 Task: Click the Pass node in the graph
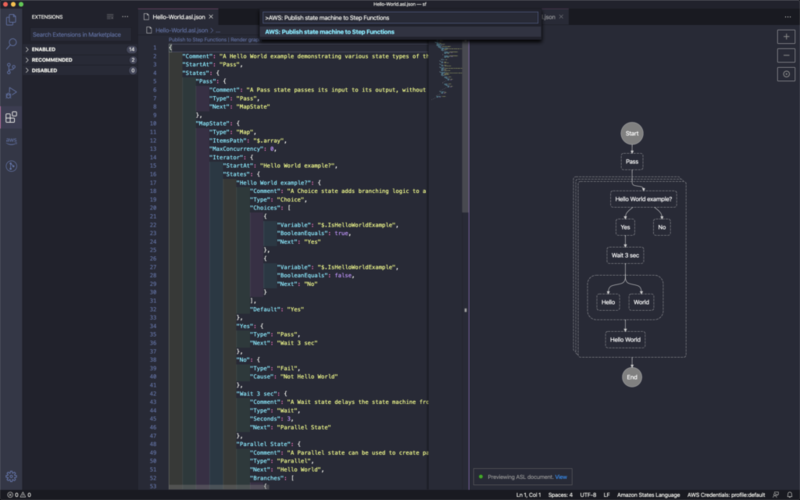coord(632,162)
